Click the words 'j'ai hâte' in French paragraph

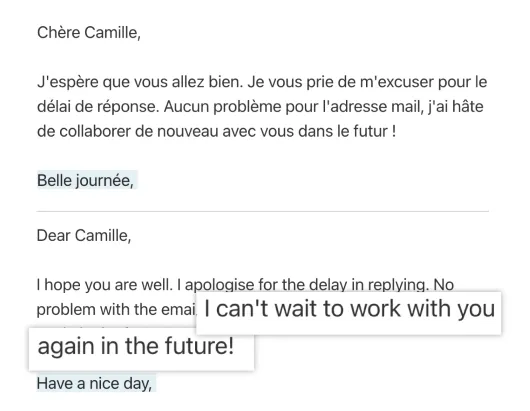(455, 107)
